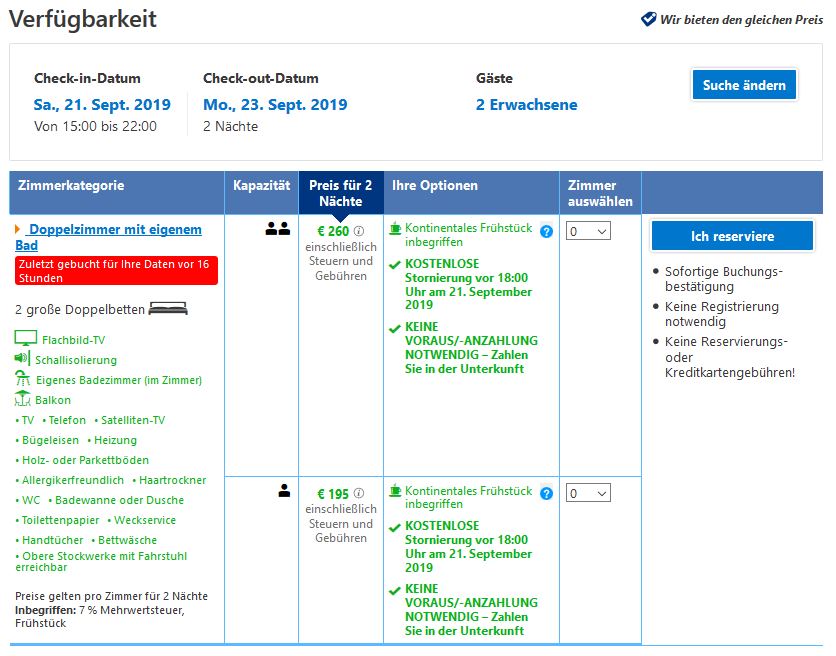Click the double bed icon
The image size is (836, 656).
pos(168,309)
